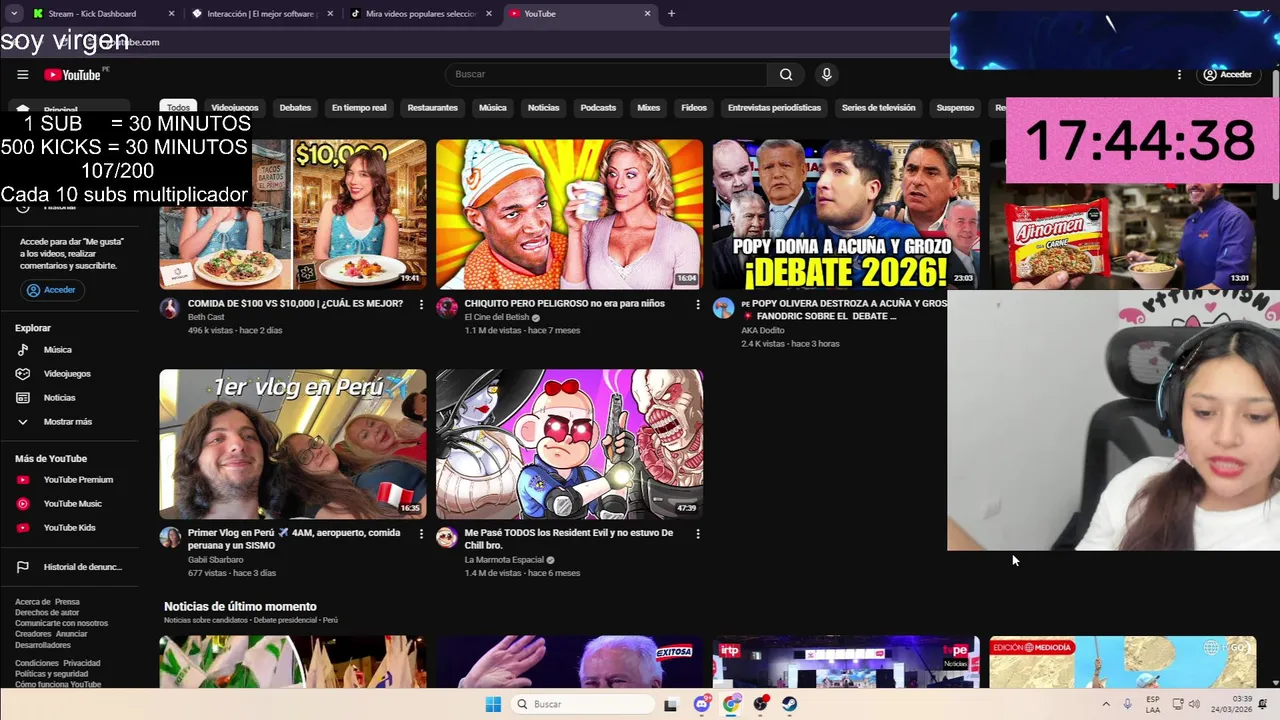Select the Podcasts filter chip
This screenshot has height=720, width=1280.
click(x=598, y=108)
